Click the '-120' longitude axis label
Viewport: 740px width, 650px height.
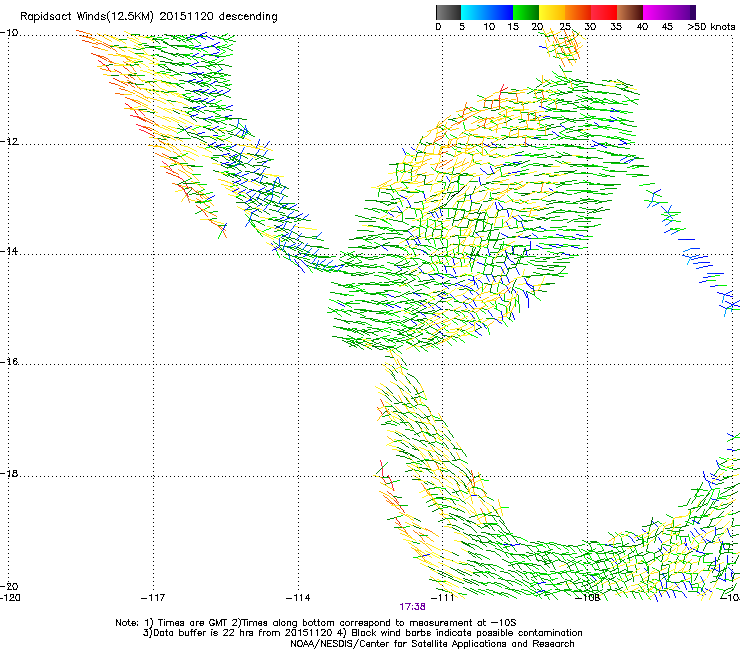pos(10,598)
